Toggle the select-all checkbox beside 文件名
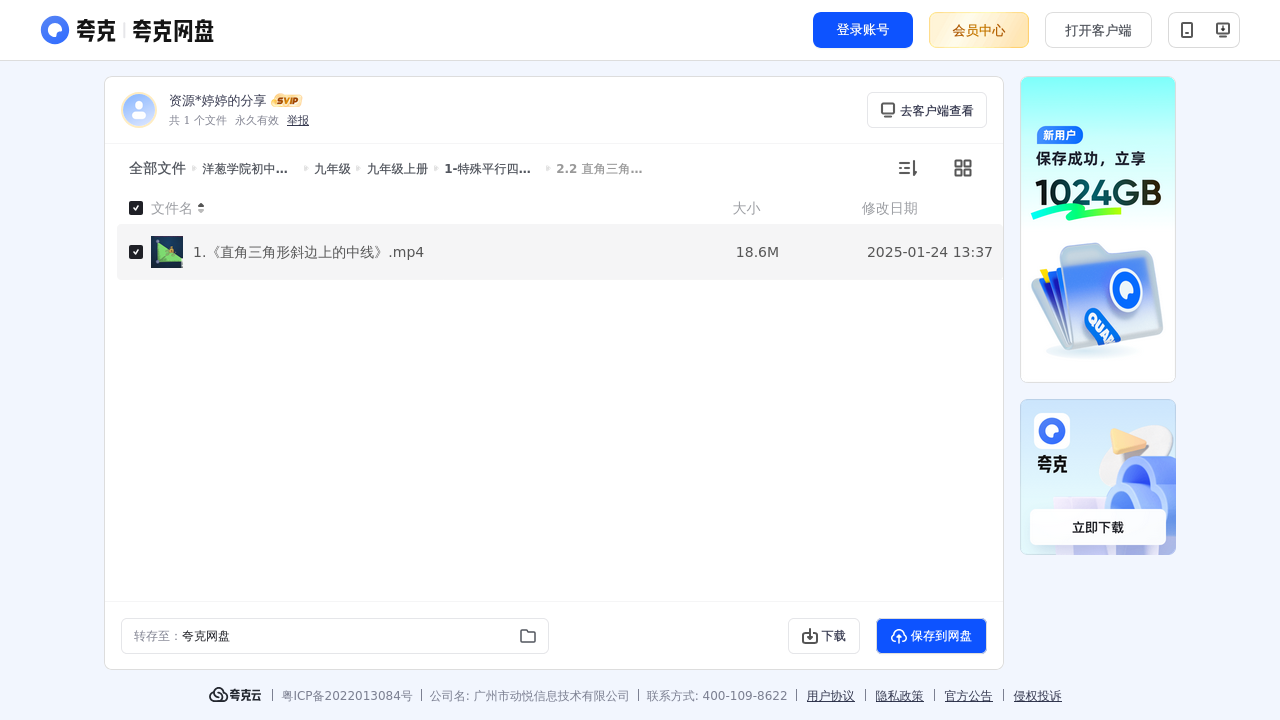This screenshot has height=720, width=1280. [136, 208]
